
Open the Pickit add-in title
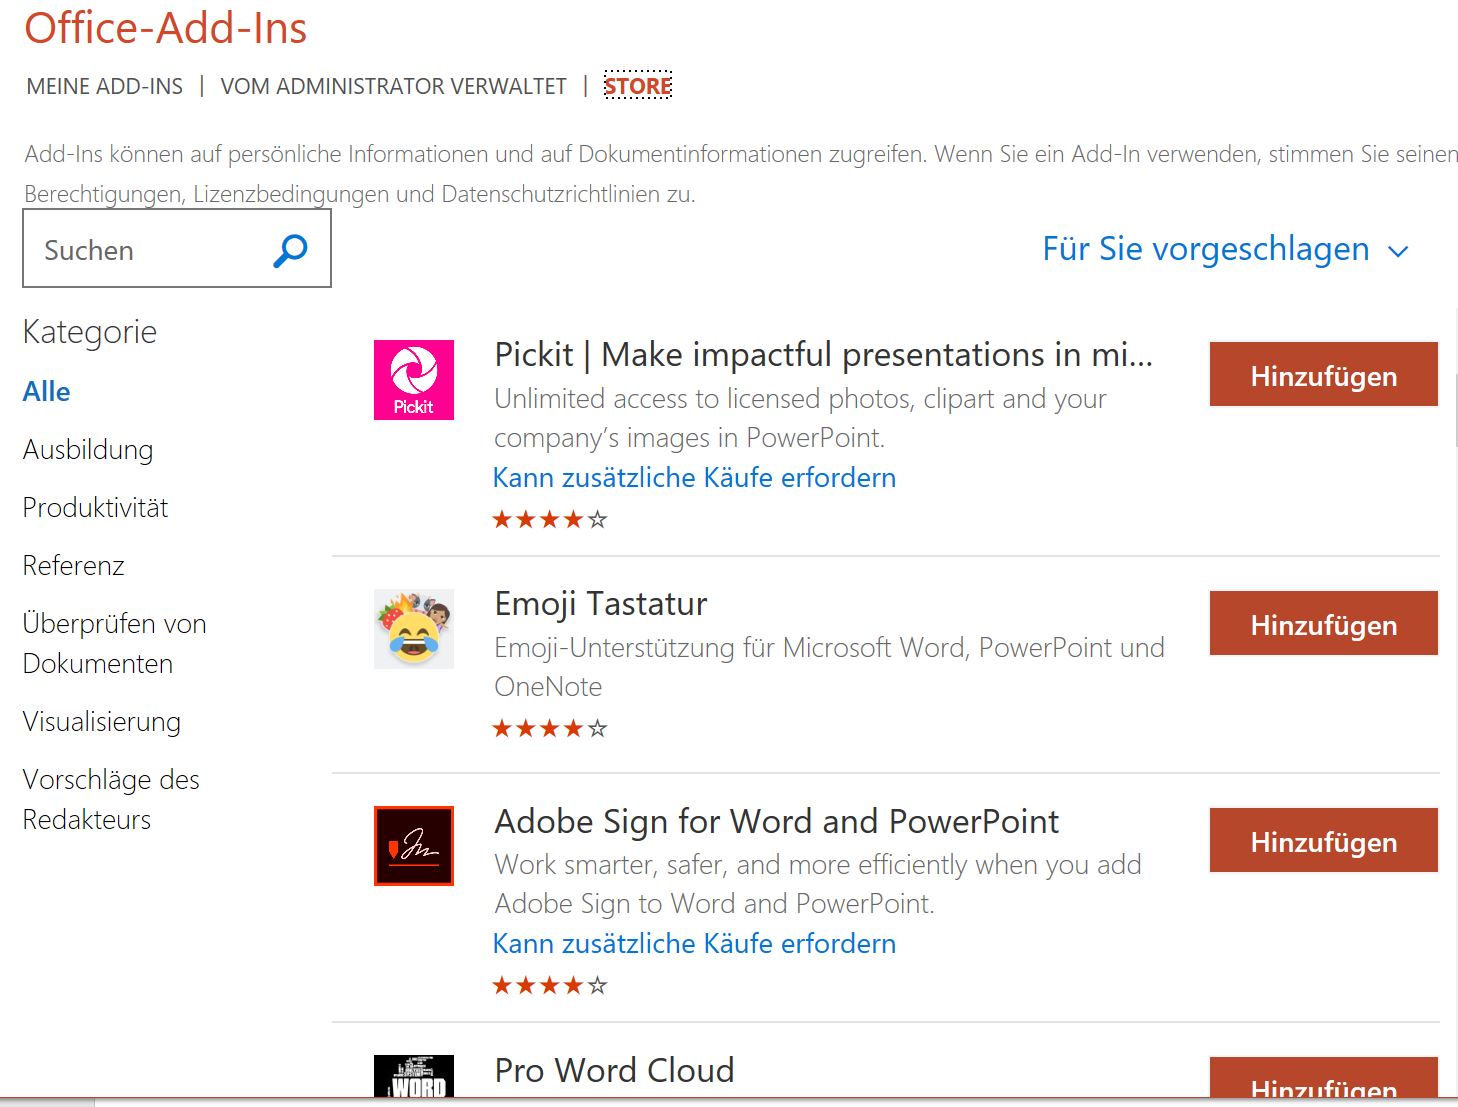[824, 355]
